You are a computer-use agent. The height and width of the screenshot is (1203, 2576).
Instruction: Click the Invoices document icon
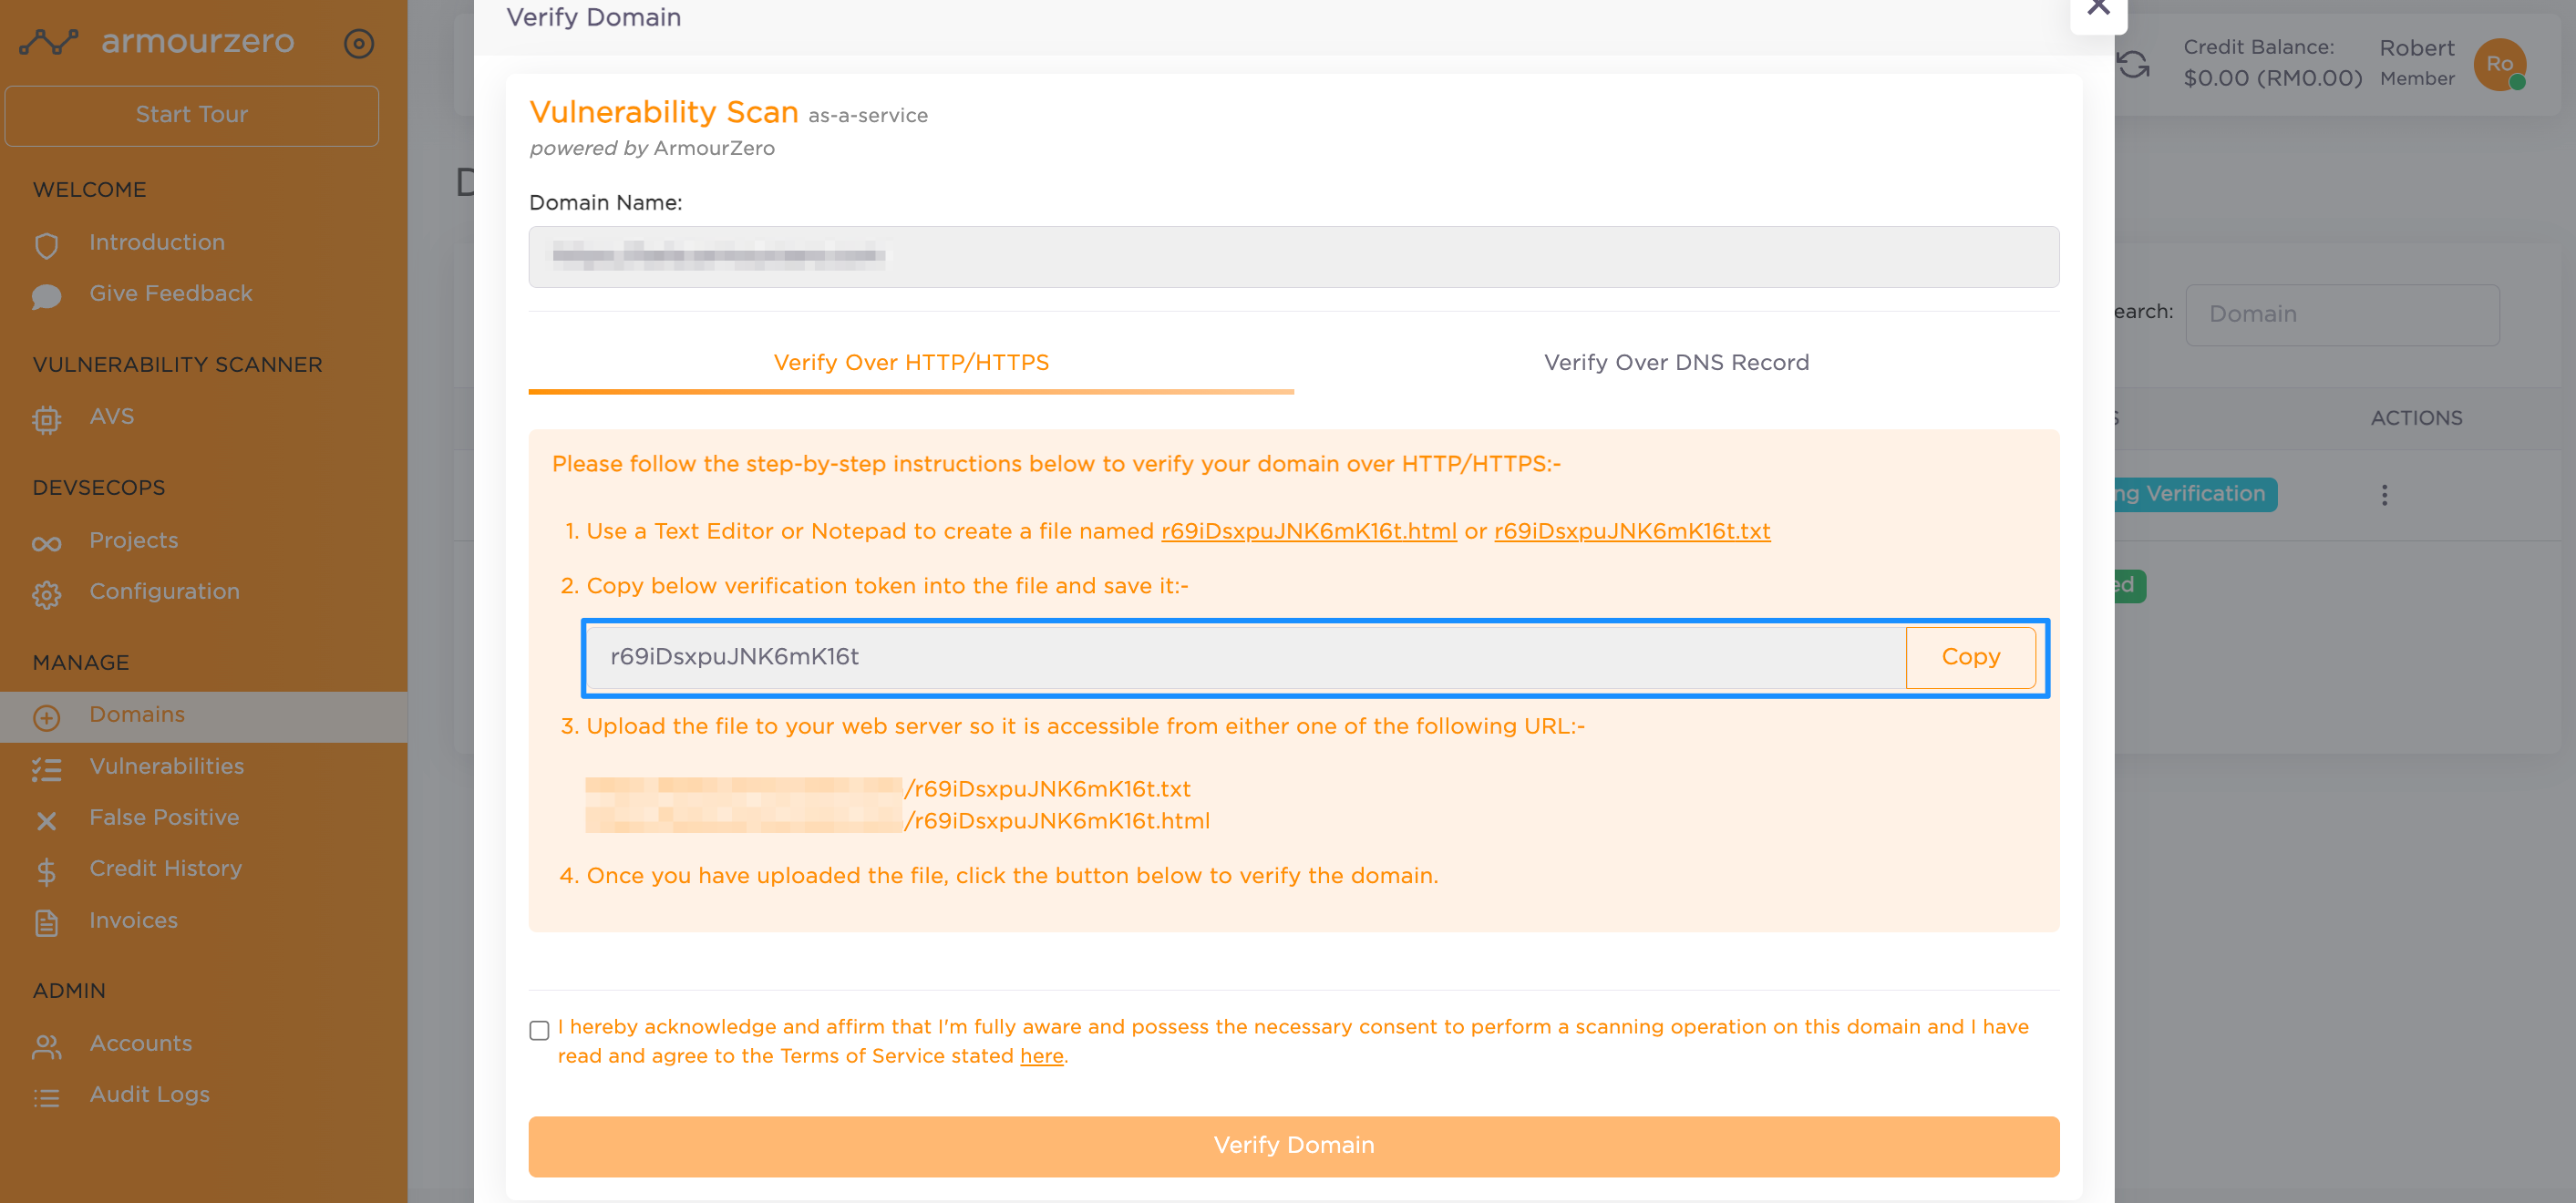click(46, 923)
